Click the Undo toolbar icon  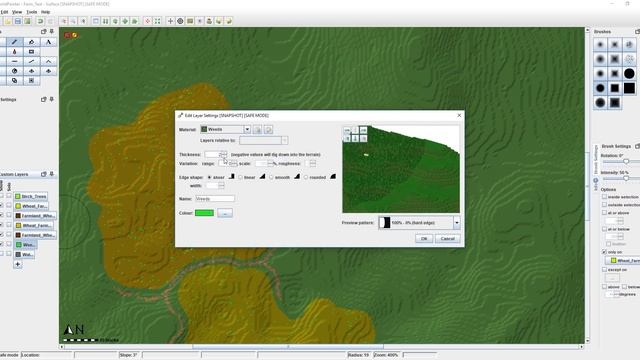(x=40, y=21)
